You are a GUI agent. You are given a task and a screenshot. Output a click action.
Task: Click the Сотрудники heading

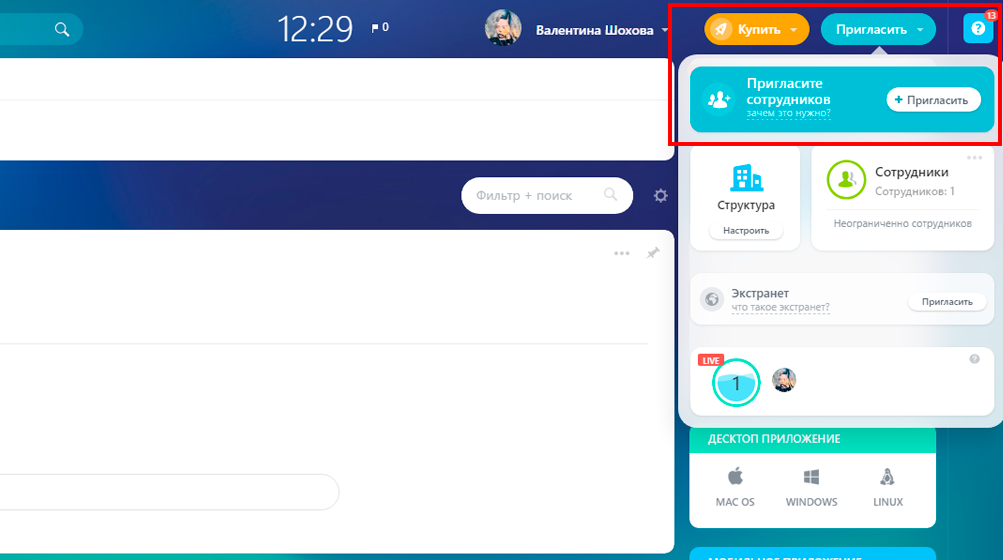coord(912,172)
